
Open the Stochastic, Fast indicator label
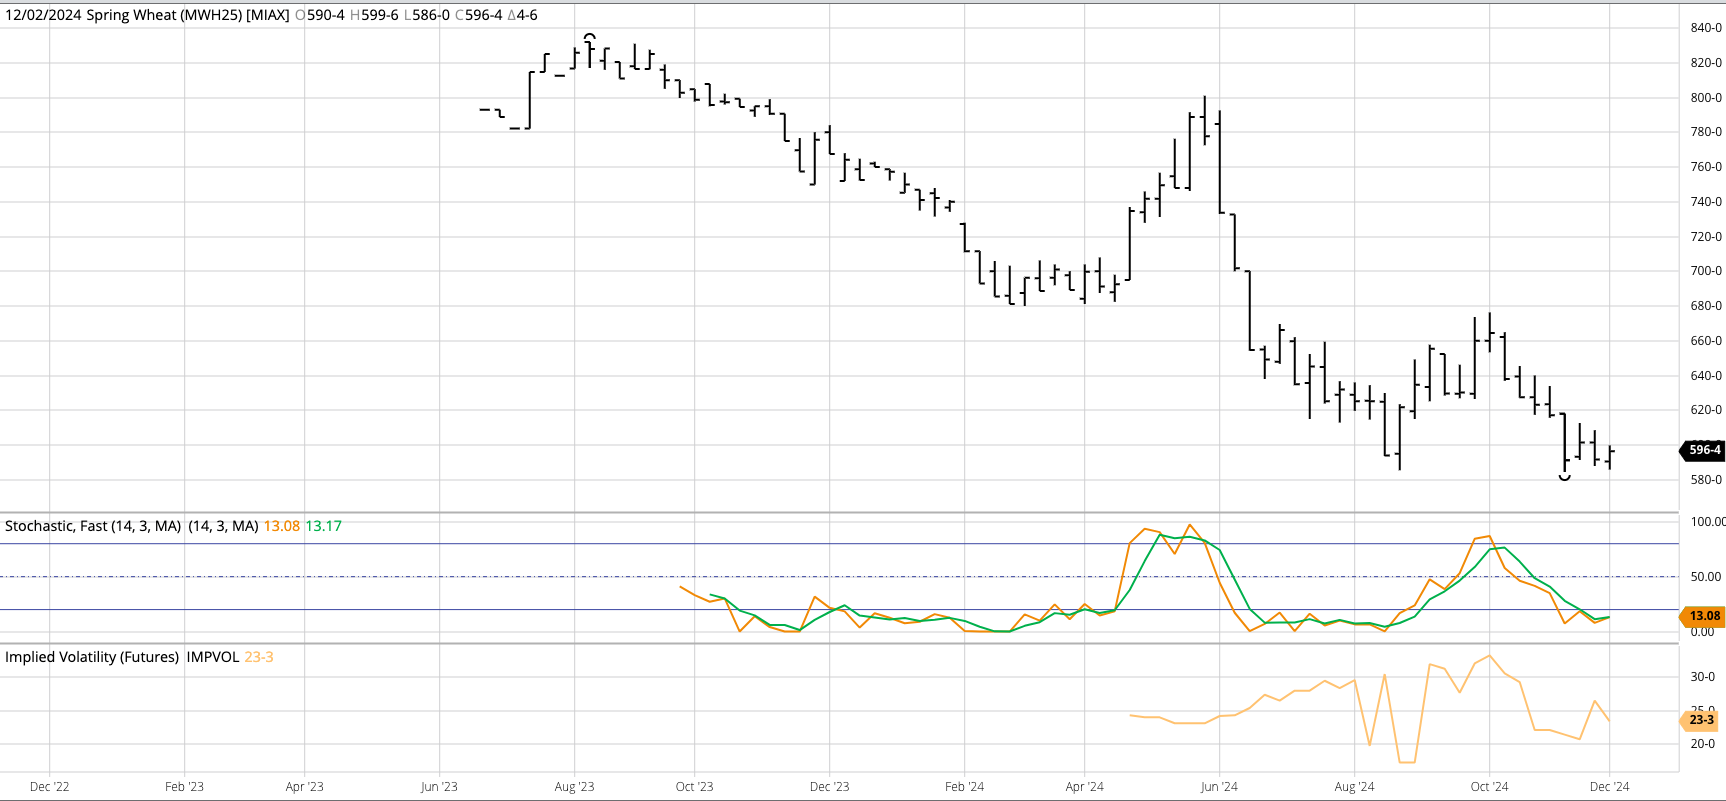click(x=93, y=526)
